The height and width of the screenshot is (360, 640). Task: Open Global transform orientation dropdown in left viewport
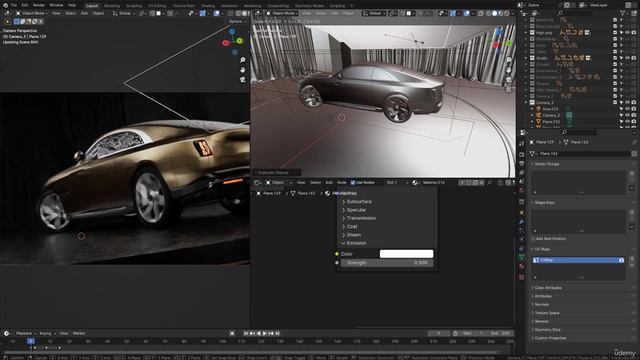[124, 13]
